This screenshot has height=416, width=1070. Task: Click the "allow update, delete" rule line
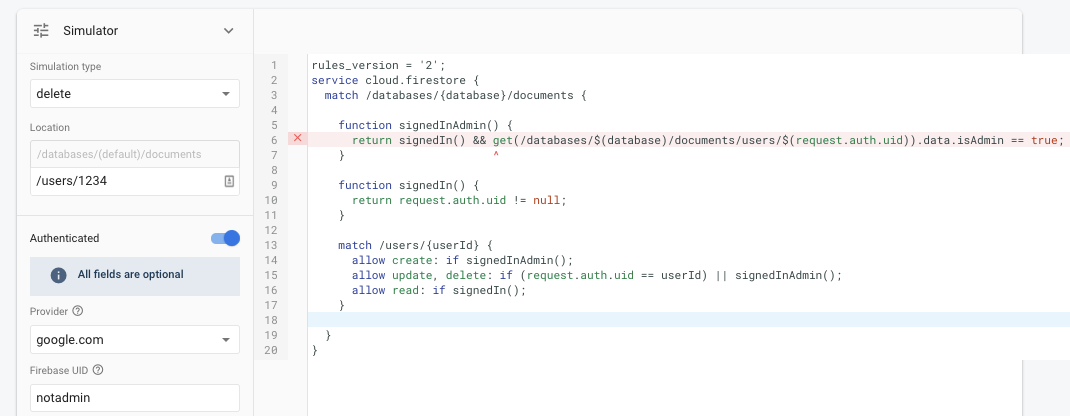597,276
